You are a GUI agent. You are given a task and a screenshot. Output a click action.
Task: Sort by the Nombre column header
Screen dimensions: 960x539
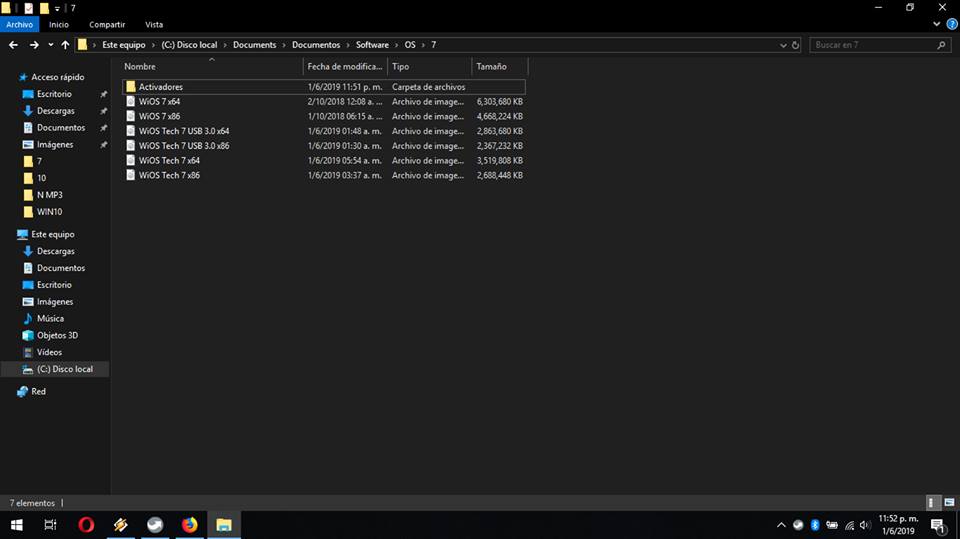(211, 66)
